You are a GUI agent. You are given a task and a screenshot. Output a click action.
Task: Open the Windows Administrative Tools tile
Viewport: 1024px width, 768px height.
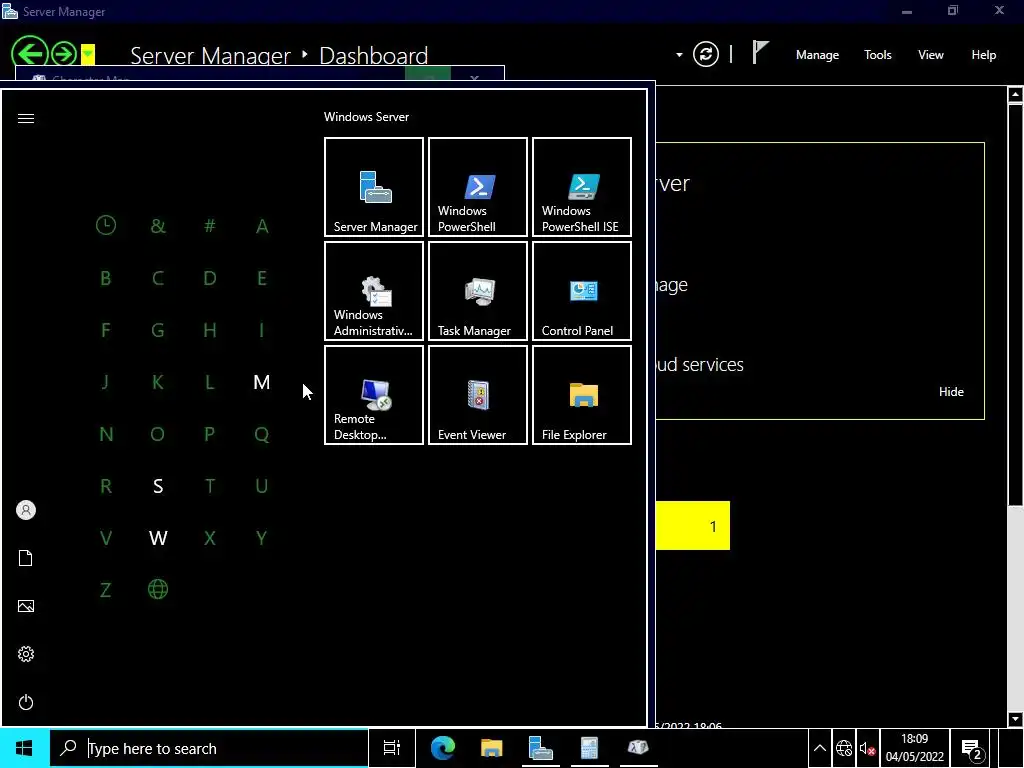(374, 291)
